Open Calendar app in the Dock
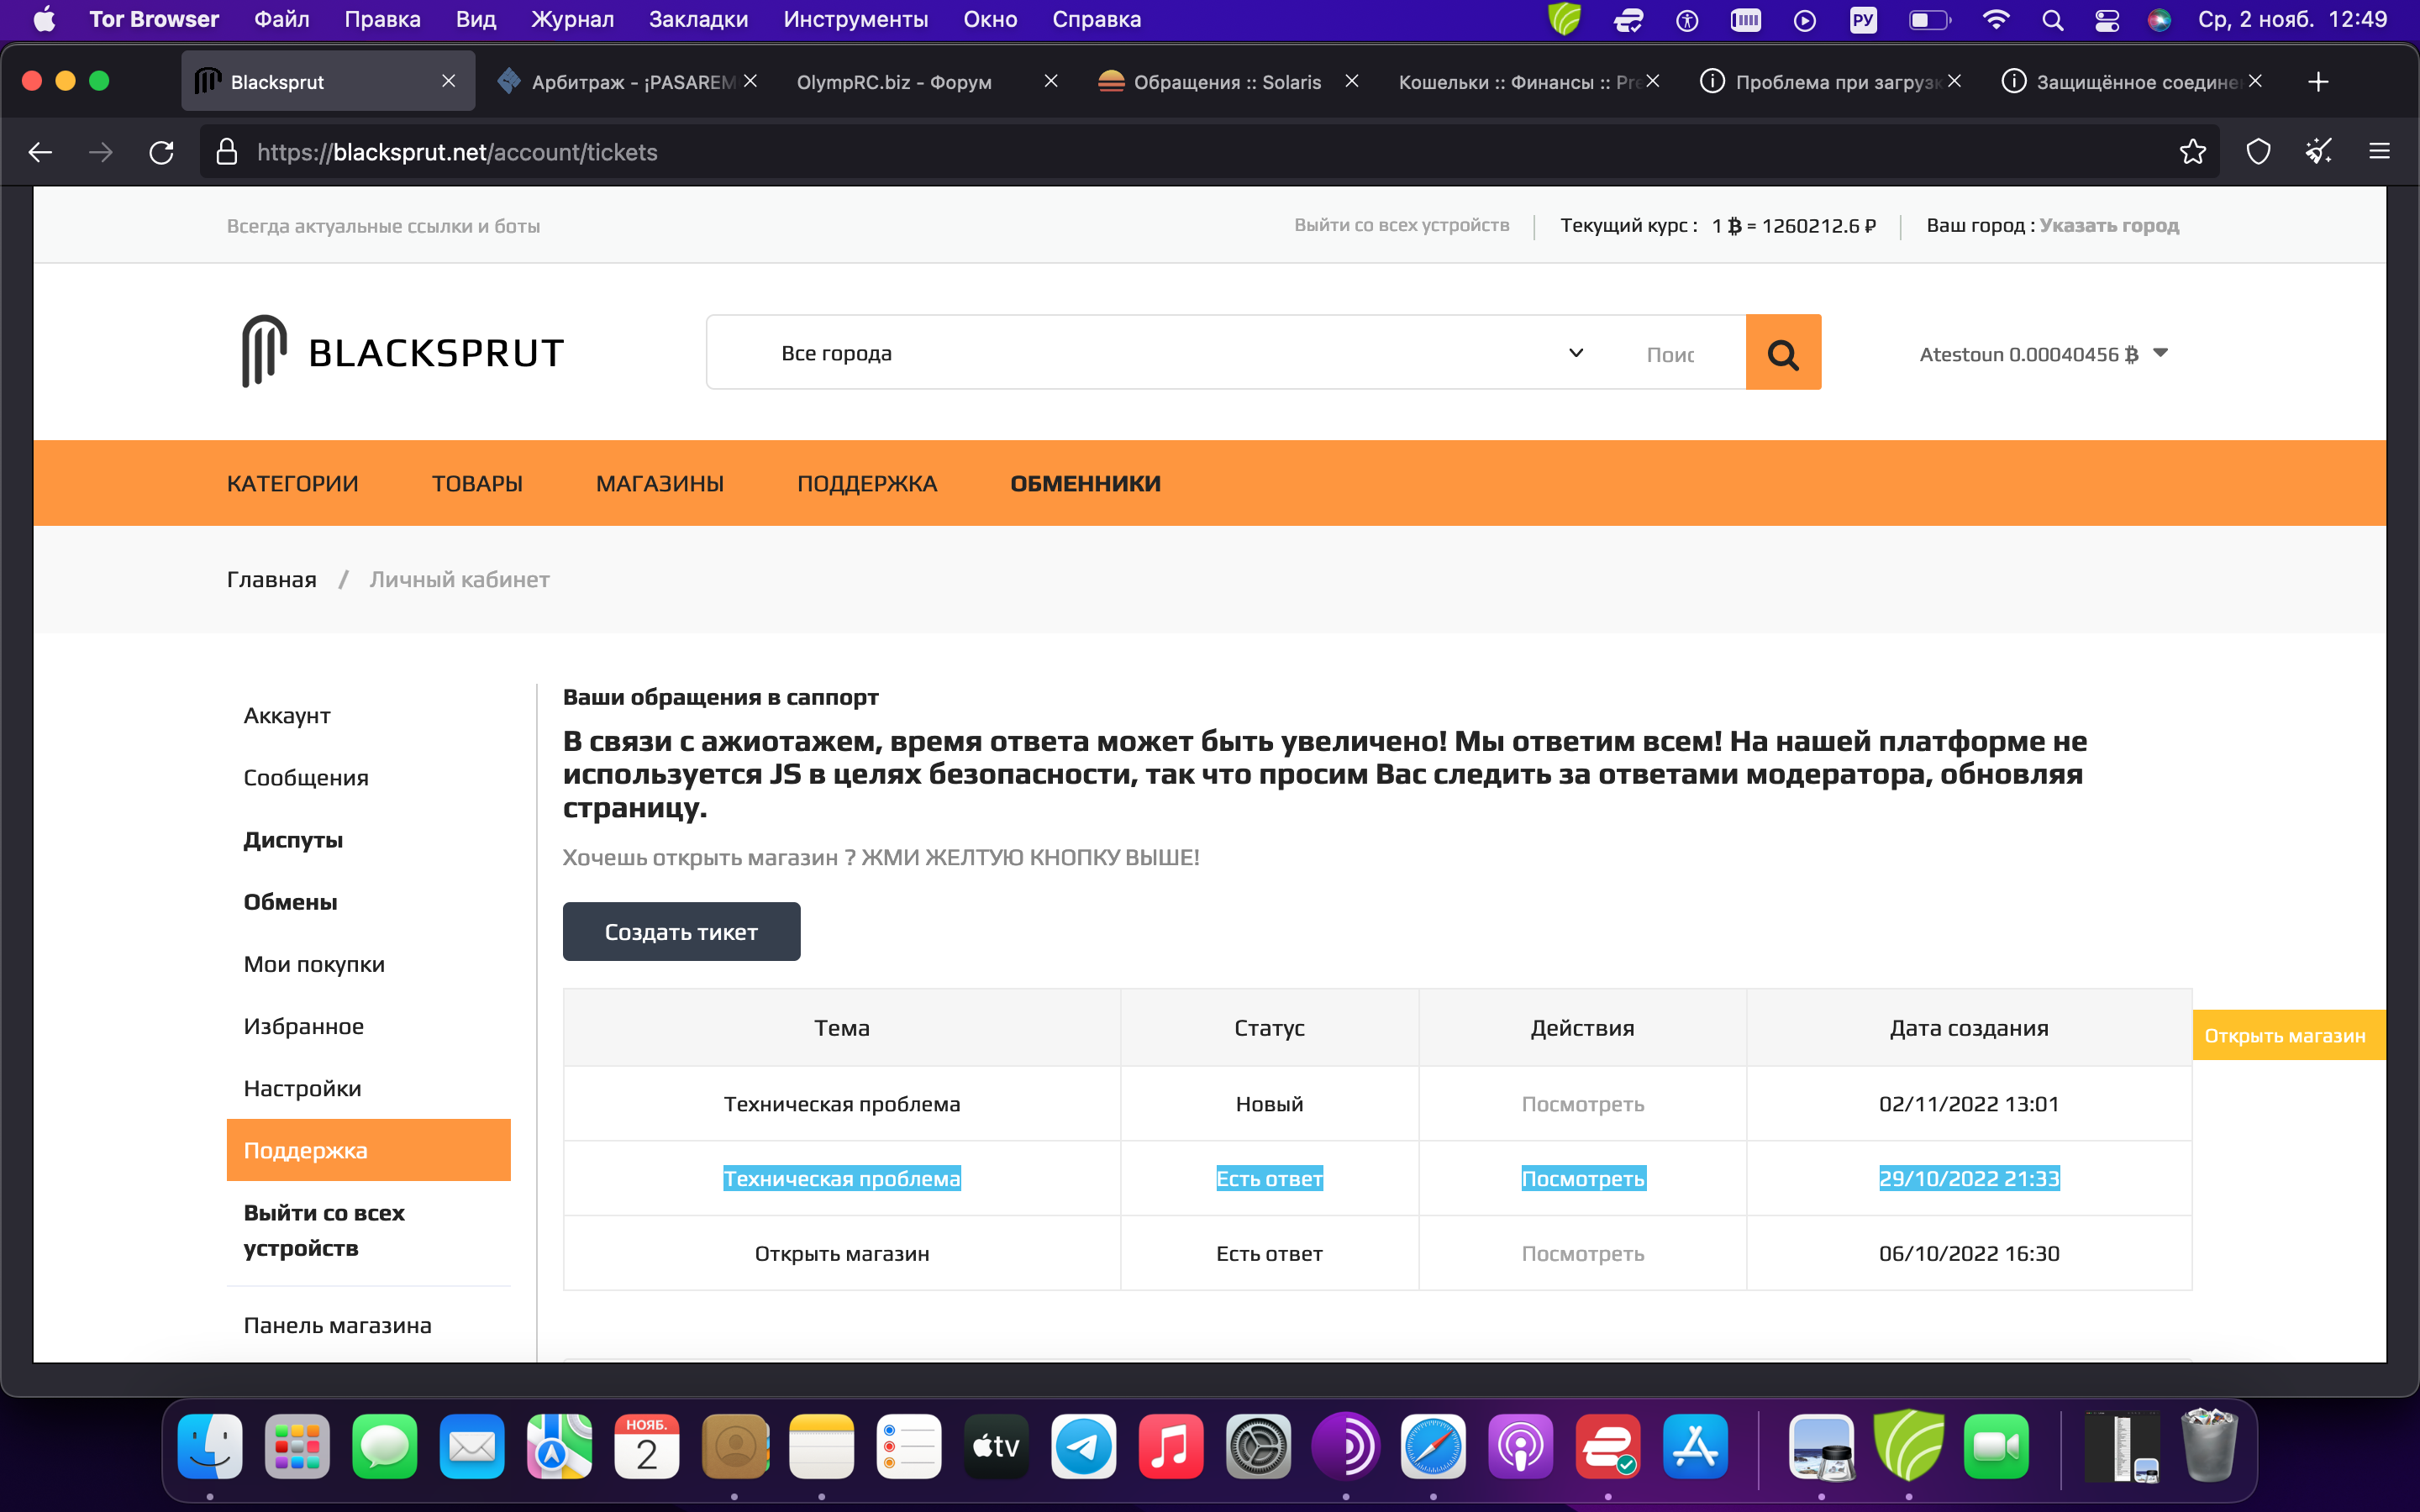This screenshot has width=2420, height=1512. 647,1446
